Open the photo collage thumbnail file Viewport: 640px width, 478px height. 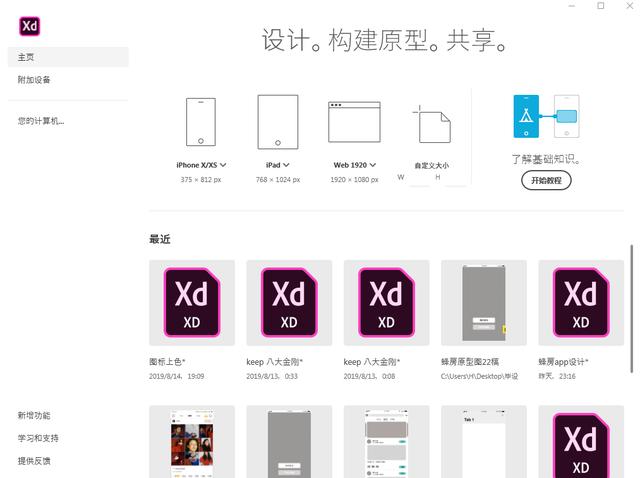point(192,442)
